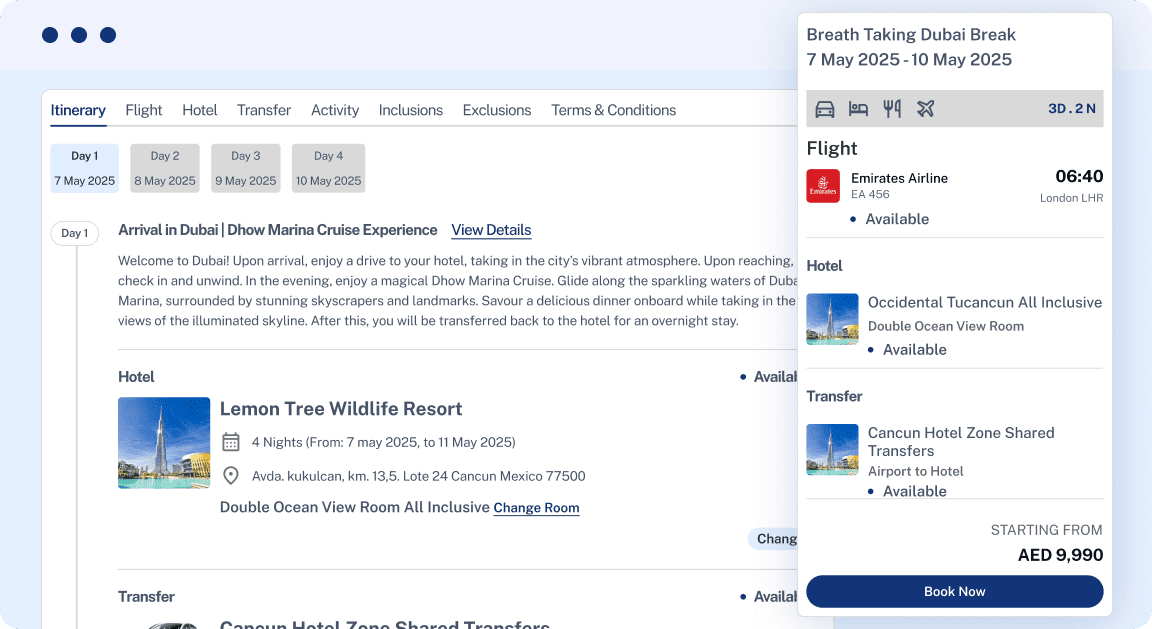Click the Lemon Tree Wildlife Resort photo
The width and height of the screenshot is (1152, 629).
(164, 443)
